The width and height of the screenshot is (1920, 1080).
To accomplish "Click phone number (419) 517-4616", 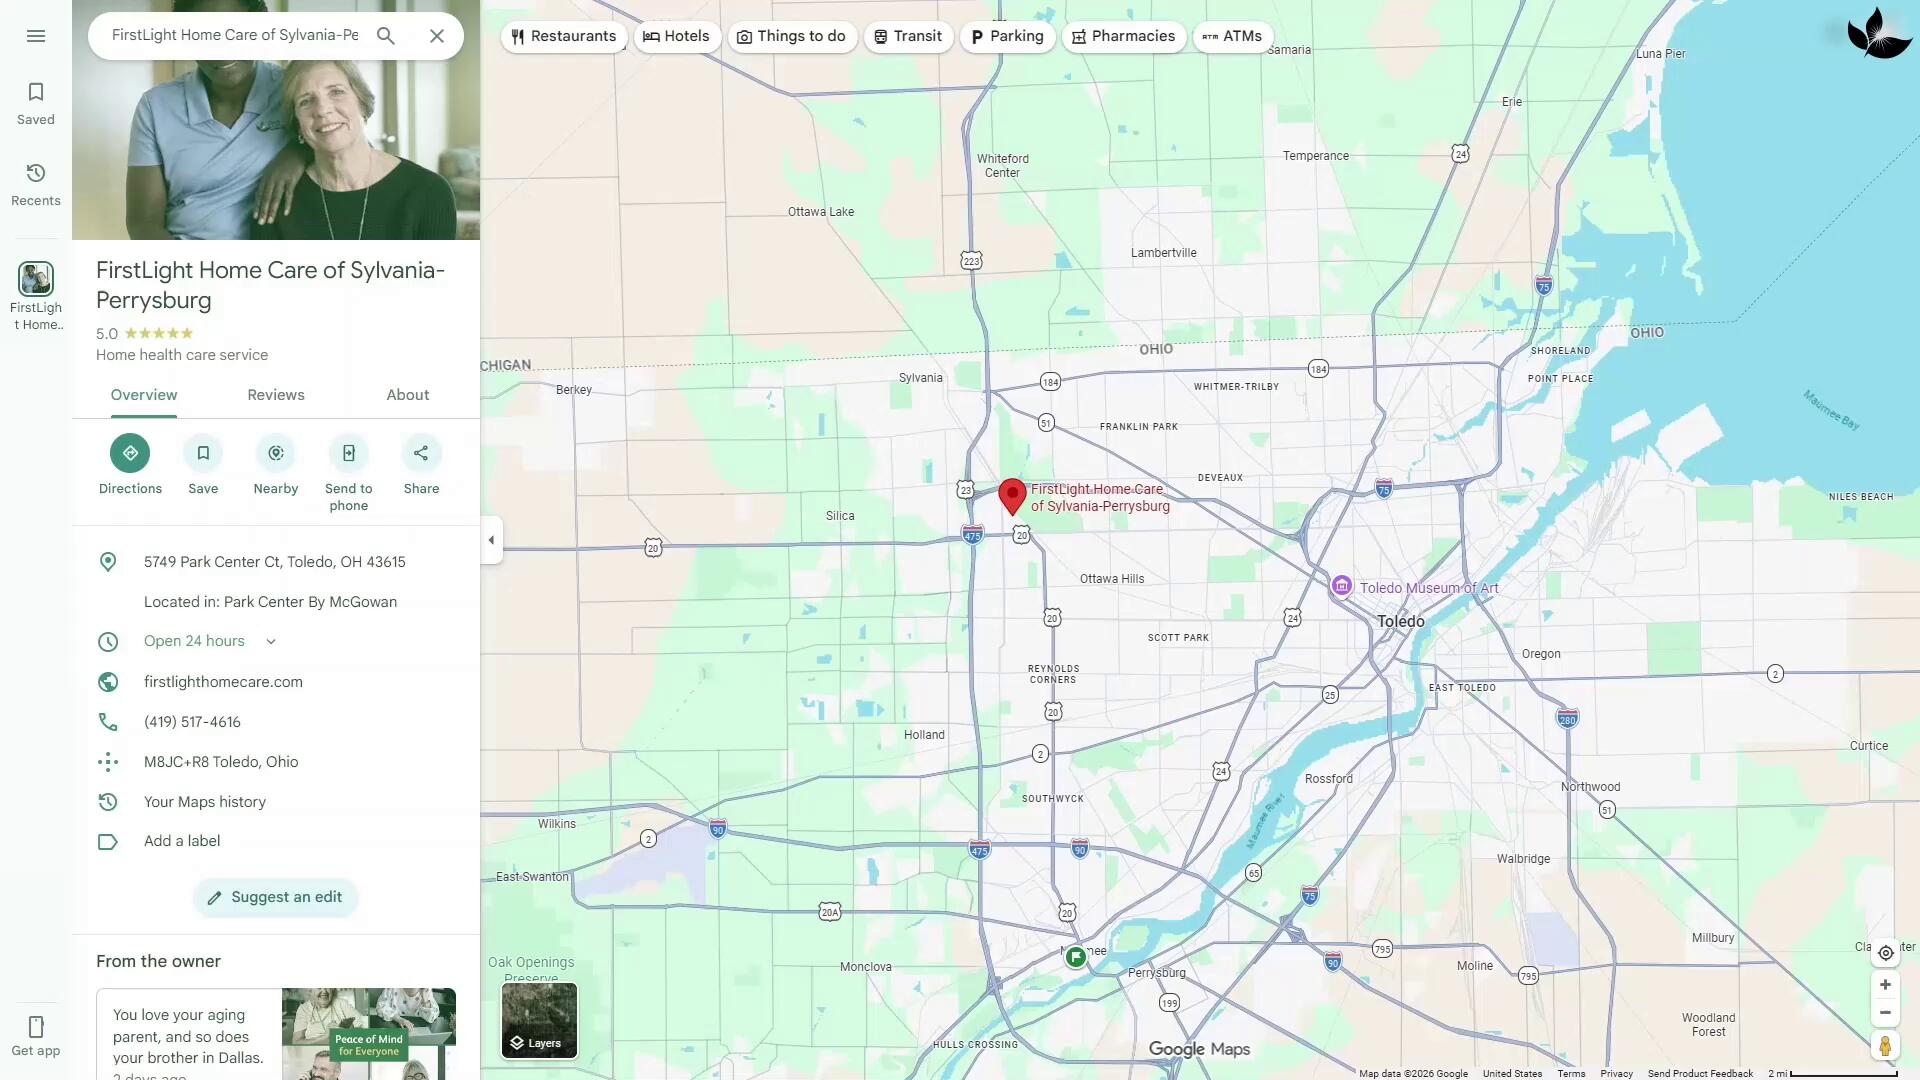I will click(192, 722).
